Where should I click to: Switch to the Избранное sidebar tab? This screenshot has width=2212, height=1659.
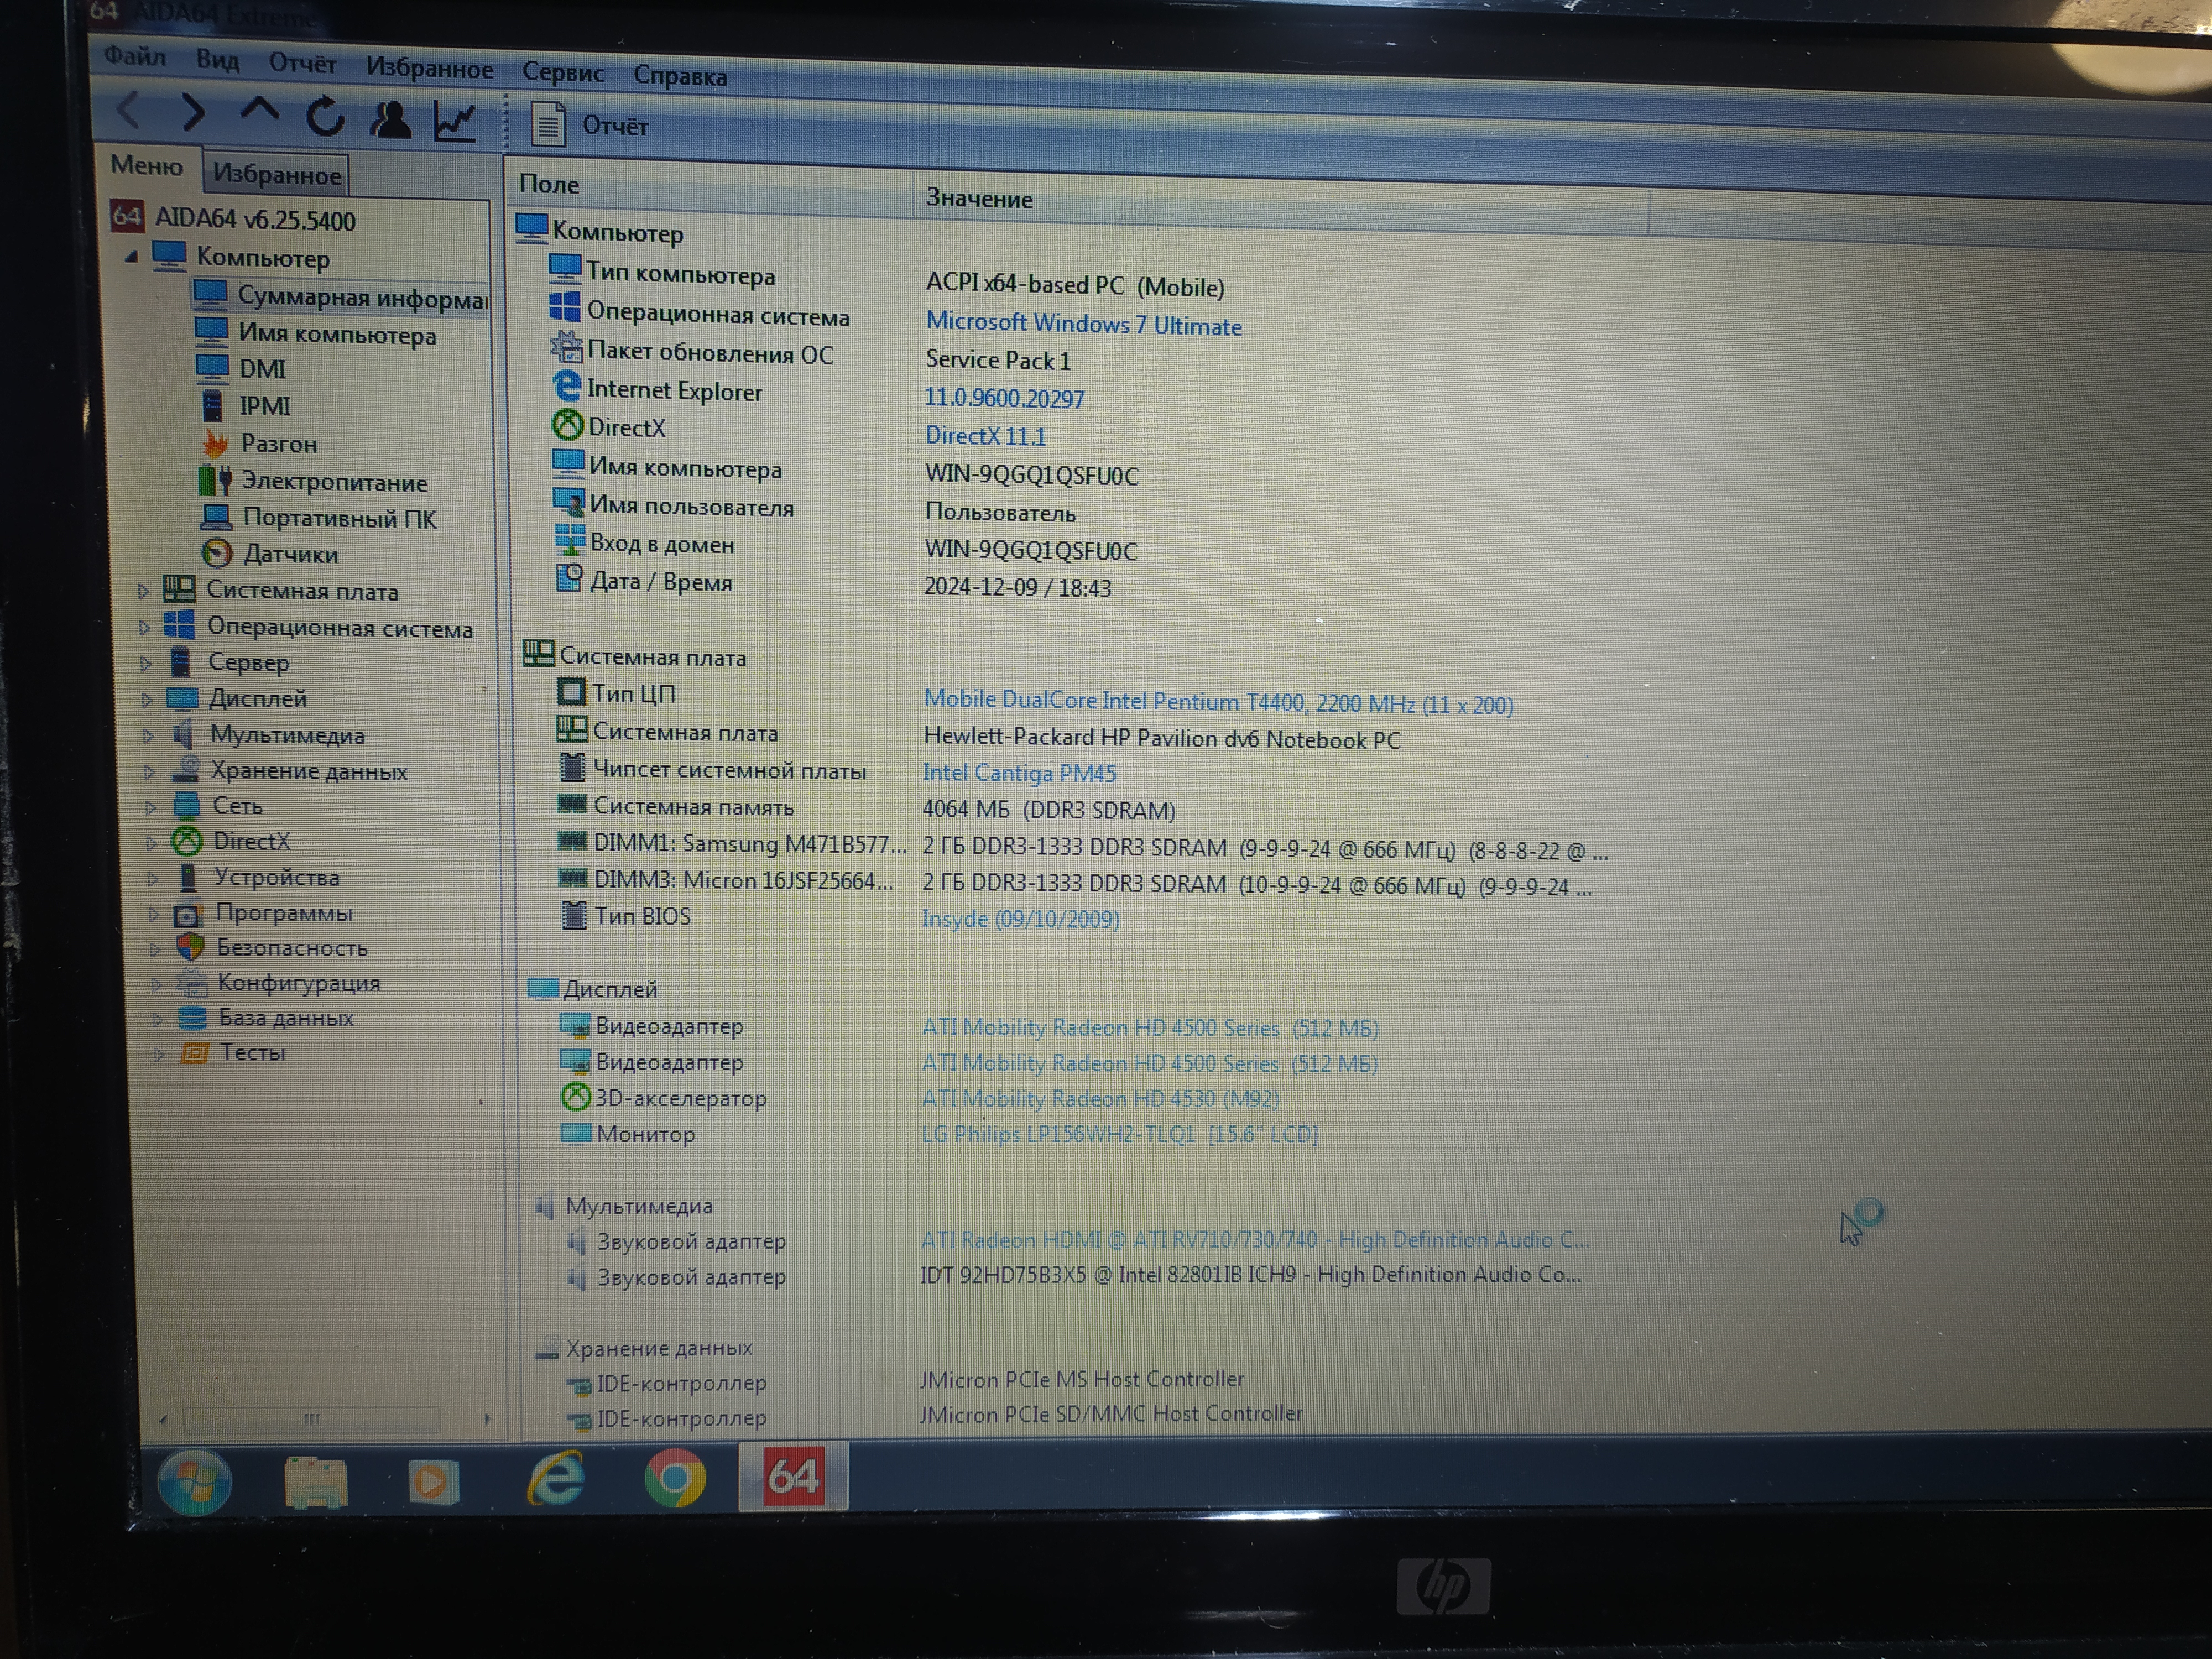point(277,174)
